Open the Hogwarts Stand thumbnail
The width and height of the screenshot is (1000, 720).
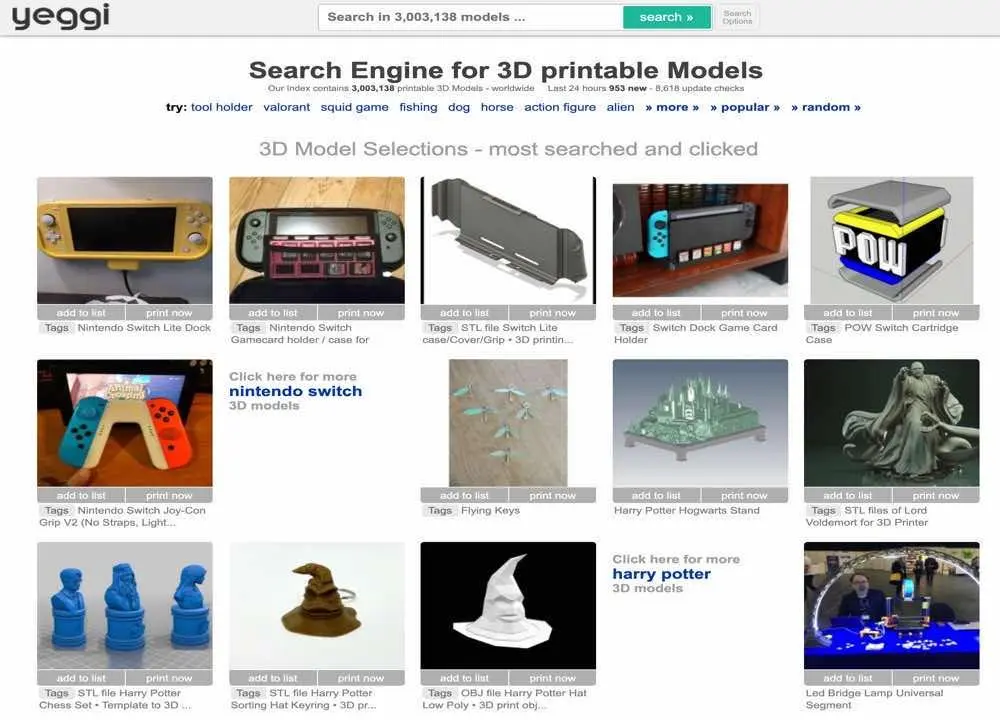click(700, 423)
